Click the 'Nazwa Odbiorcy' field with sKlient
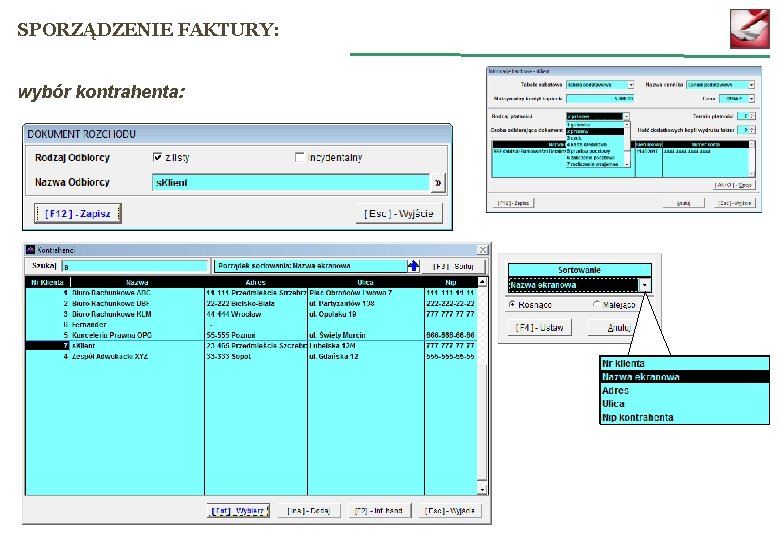780x540 pixels. tap(291, 182)
